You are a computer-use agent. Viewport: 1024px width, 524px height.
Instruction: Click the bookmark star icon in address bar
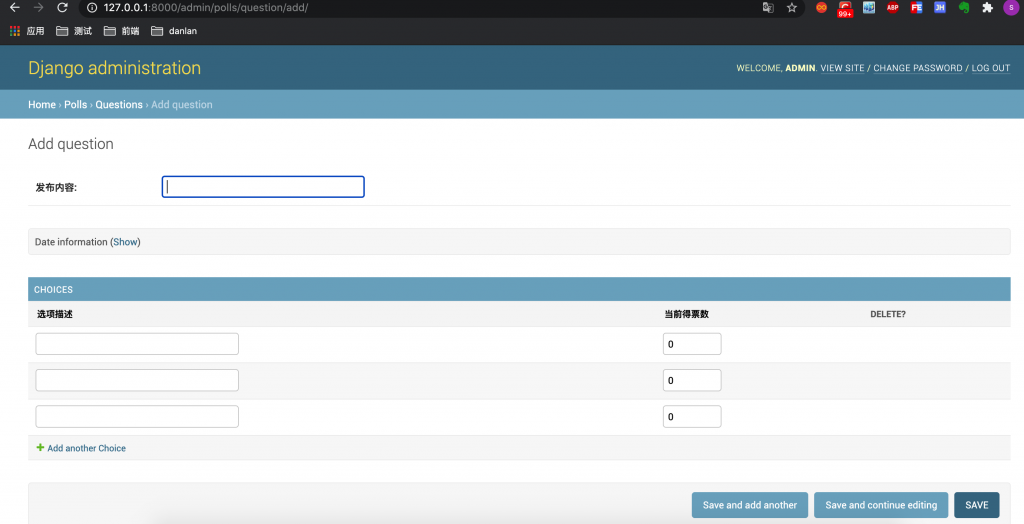[792, 7]
